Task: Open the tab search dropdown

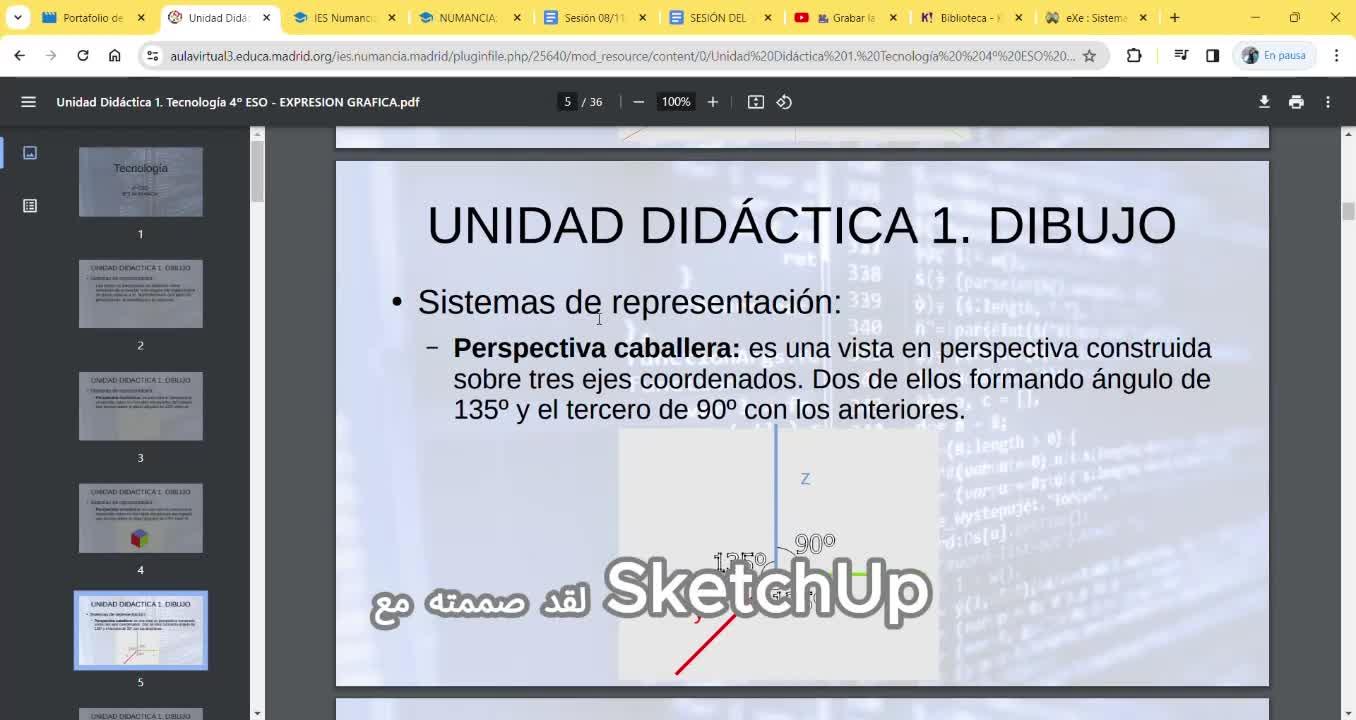Action: pyautogui.click(x=18, y=18)
